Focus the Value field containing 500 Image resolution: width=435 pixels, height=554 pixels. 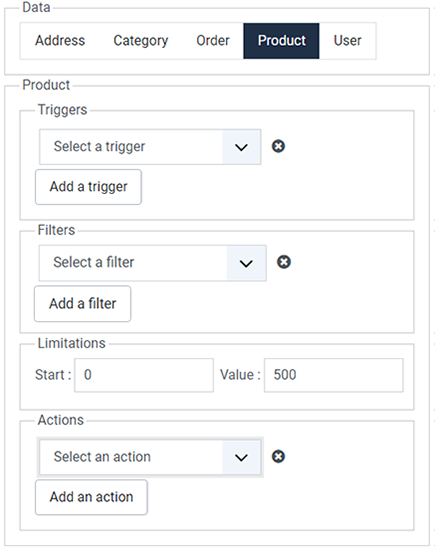(x=334, y=375)
